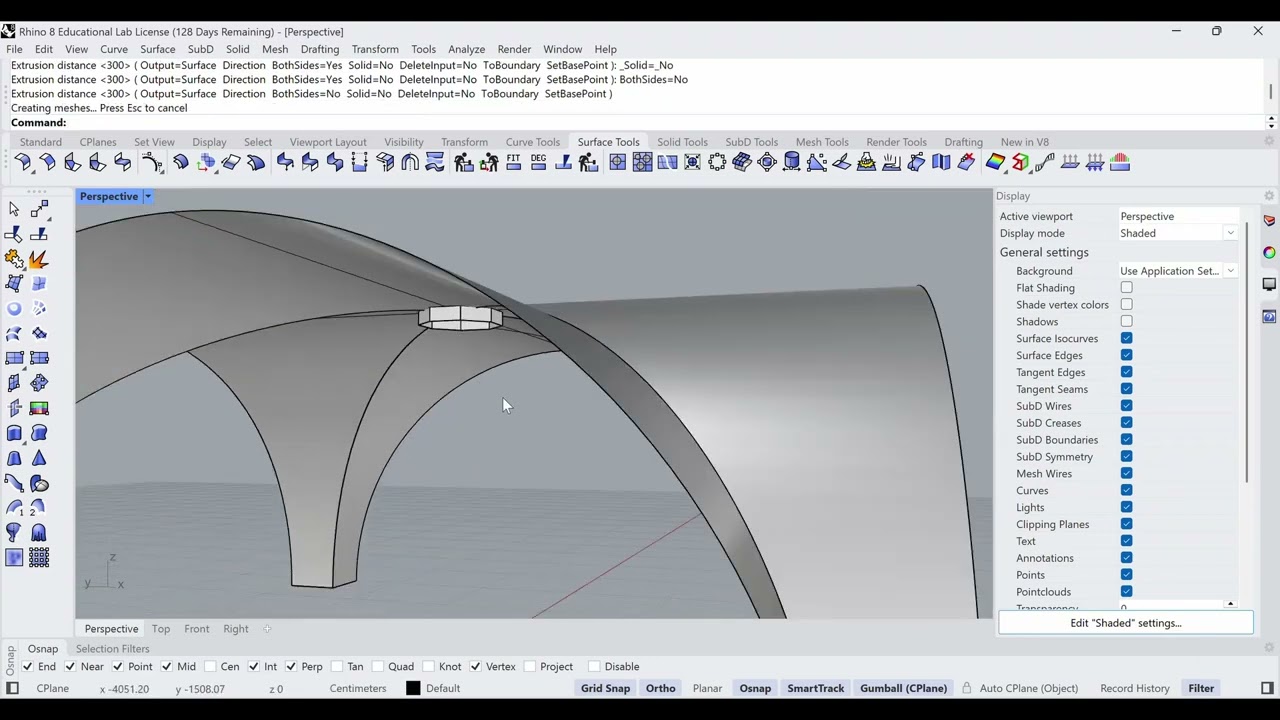Open the Perspective viewport title dropdown arrow
This screenshot has height=720, width=1280.
tap(147, 196)
